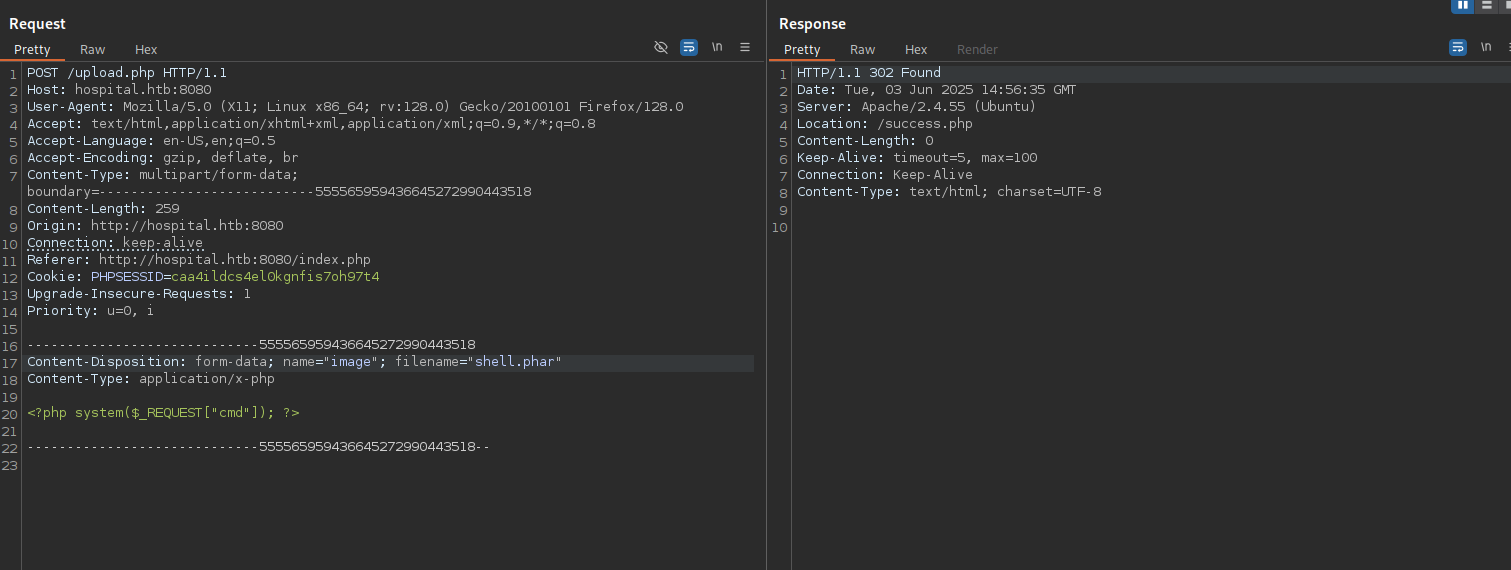Click the Content-Type: application/x-php line
The width and height of the screenshot is (1511, 570).
pos(151,379)
